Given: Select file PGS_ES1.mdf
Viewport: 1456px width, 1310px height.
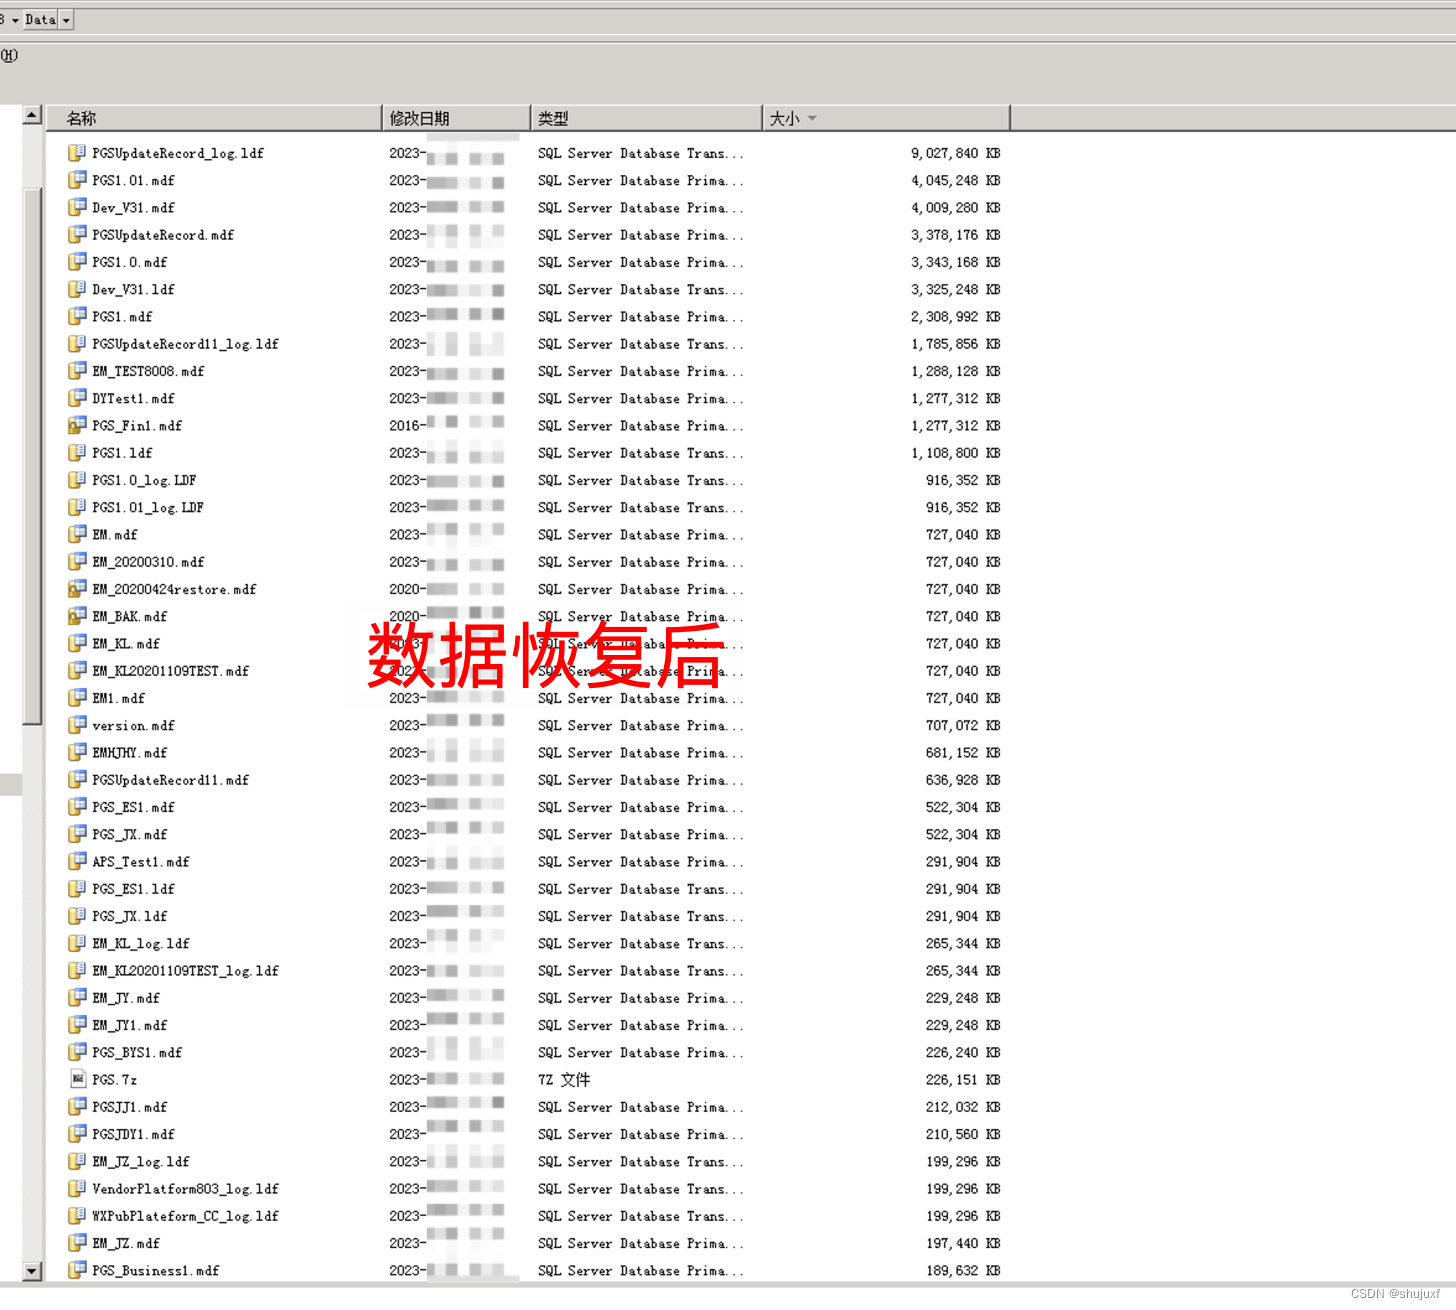Looking at the screenshot, I should tap(133, 807).
